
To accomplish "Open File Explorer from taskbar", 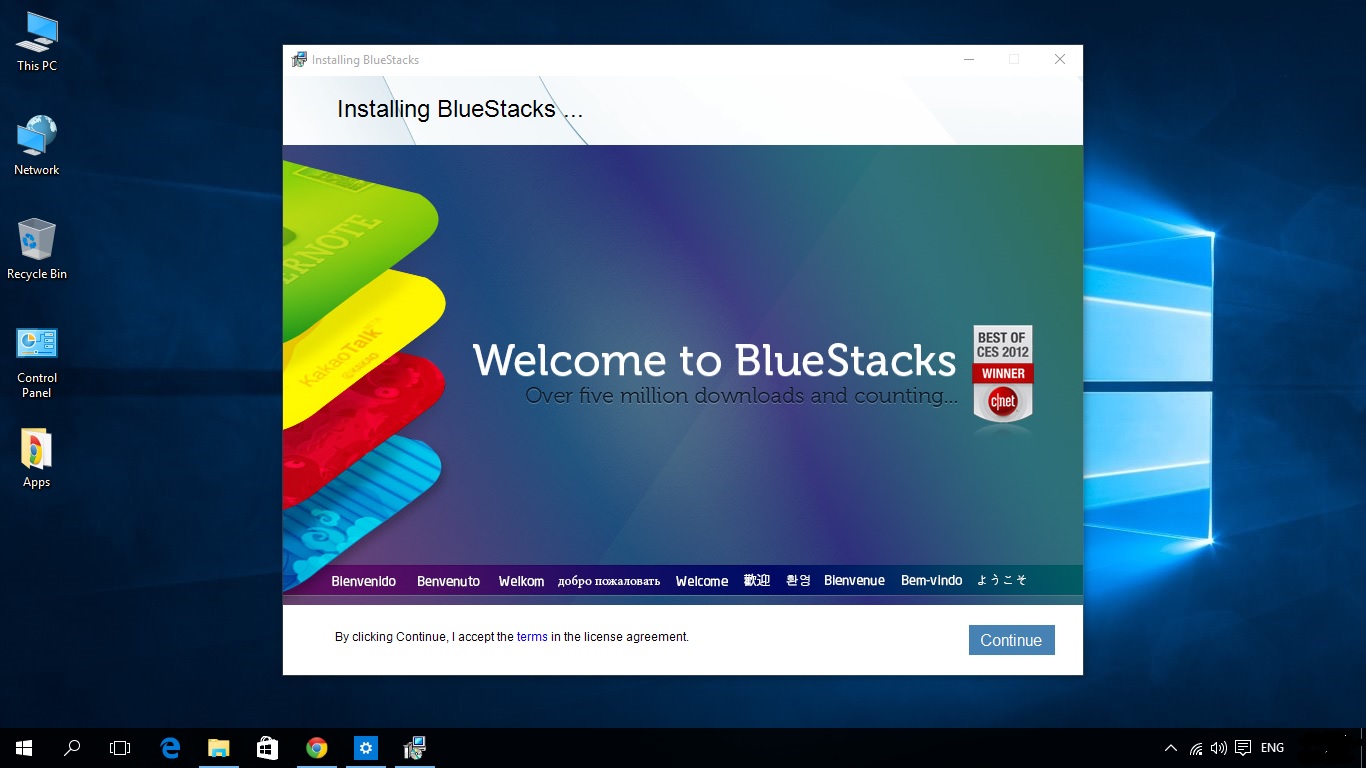I will pyautogui.click(x=218, y=748).
